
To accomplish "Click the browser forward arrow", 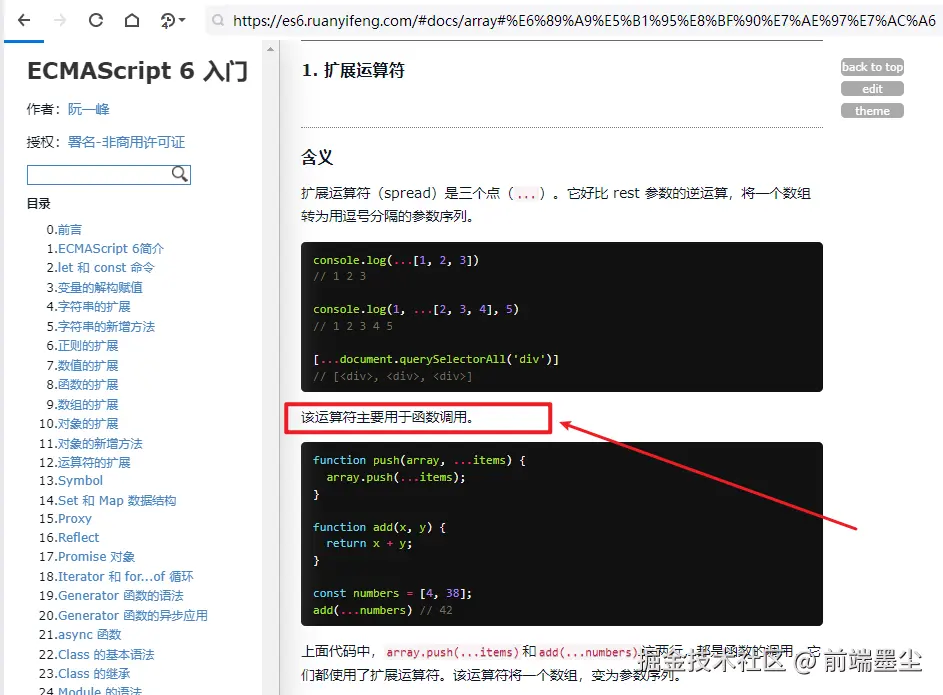I will pyautogui.click(x=62, y=18).
